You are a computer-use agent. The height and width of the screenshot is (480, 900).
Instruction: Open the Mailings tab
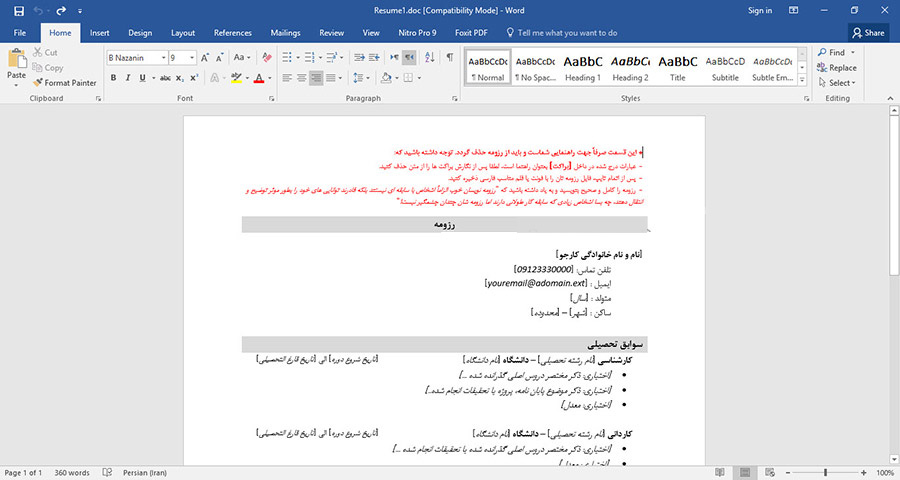(x=285, y=33)
